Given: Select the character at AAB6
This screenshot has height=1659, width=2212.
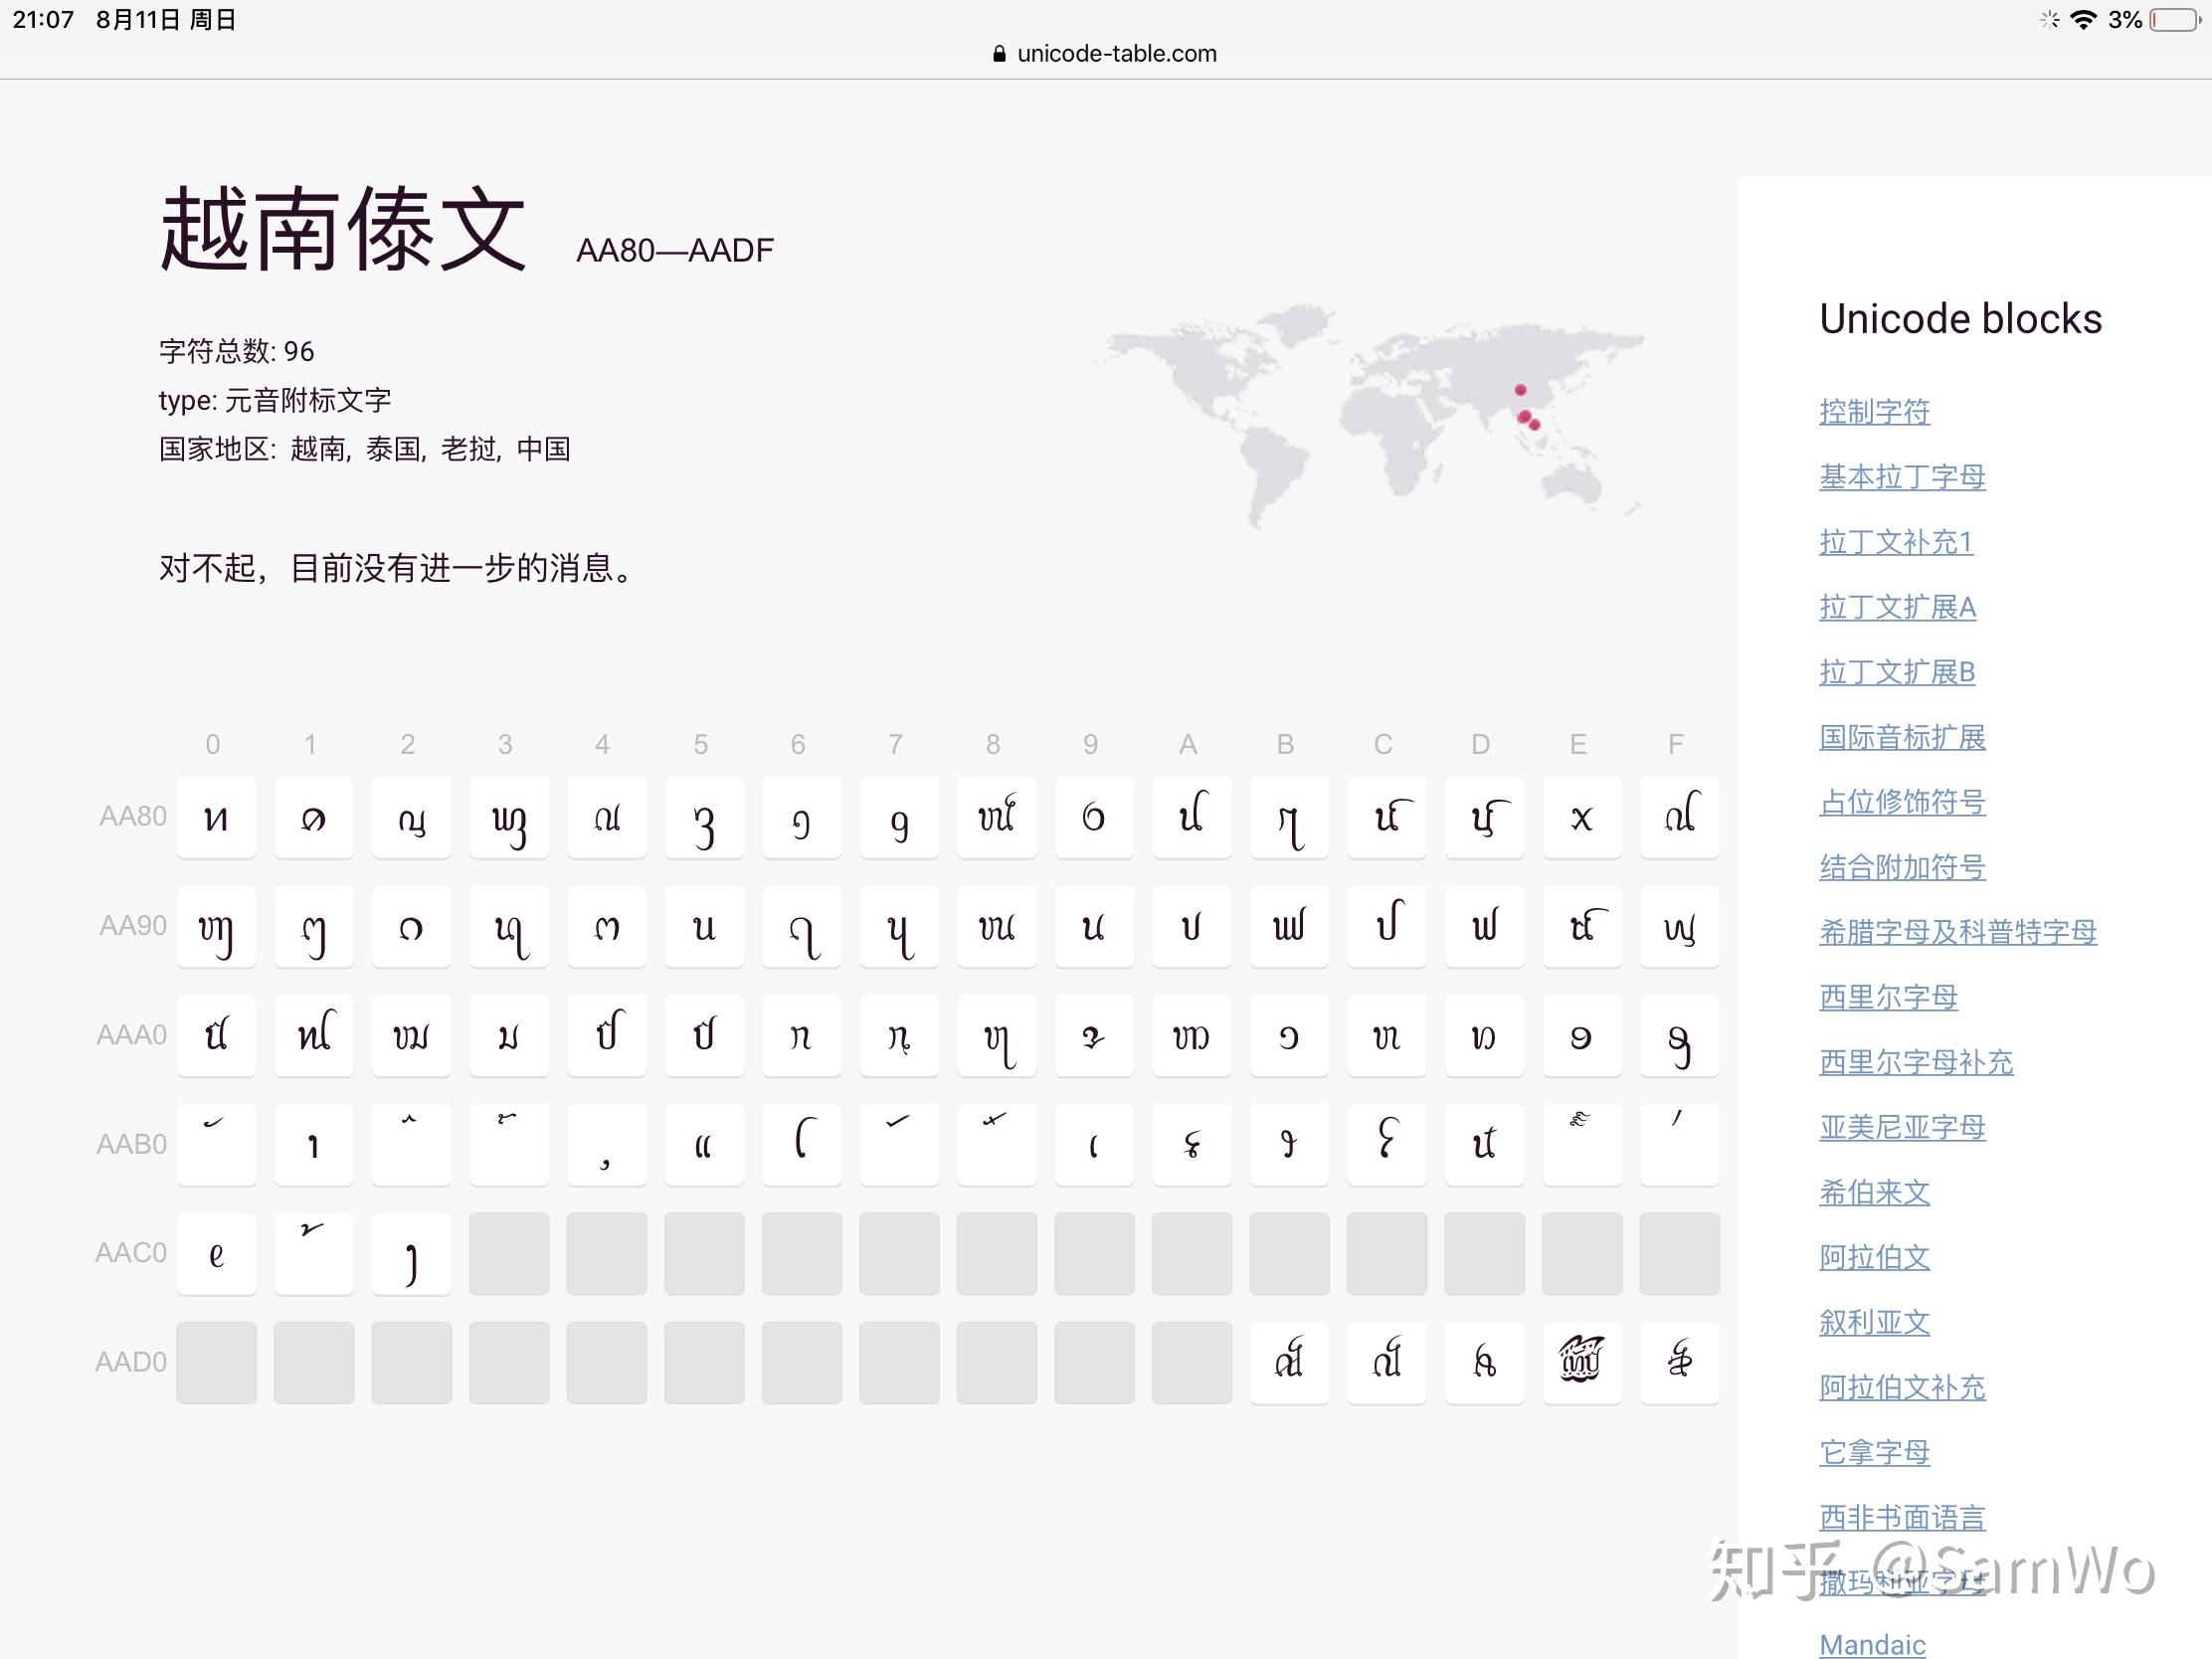Looking at the screenshot, I should pos(801,1144).
